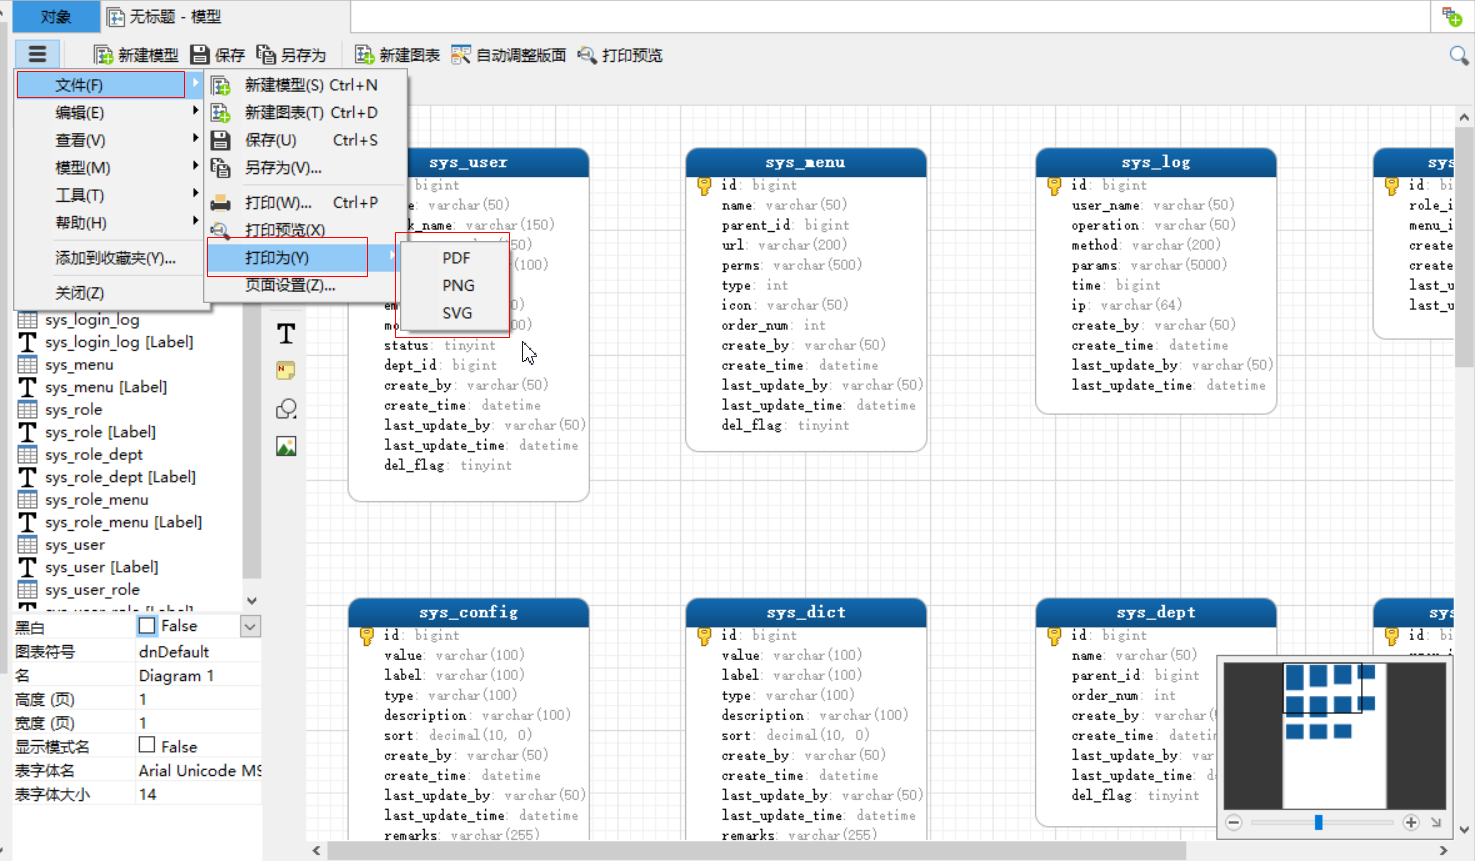Click the 保存 toolbar button
Image resolution: width=1475 pixels, height=861 pixels.
click(218, 55)
